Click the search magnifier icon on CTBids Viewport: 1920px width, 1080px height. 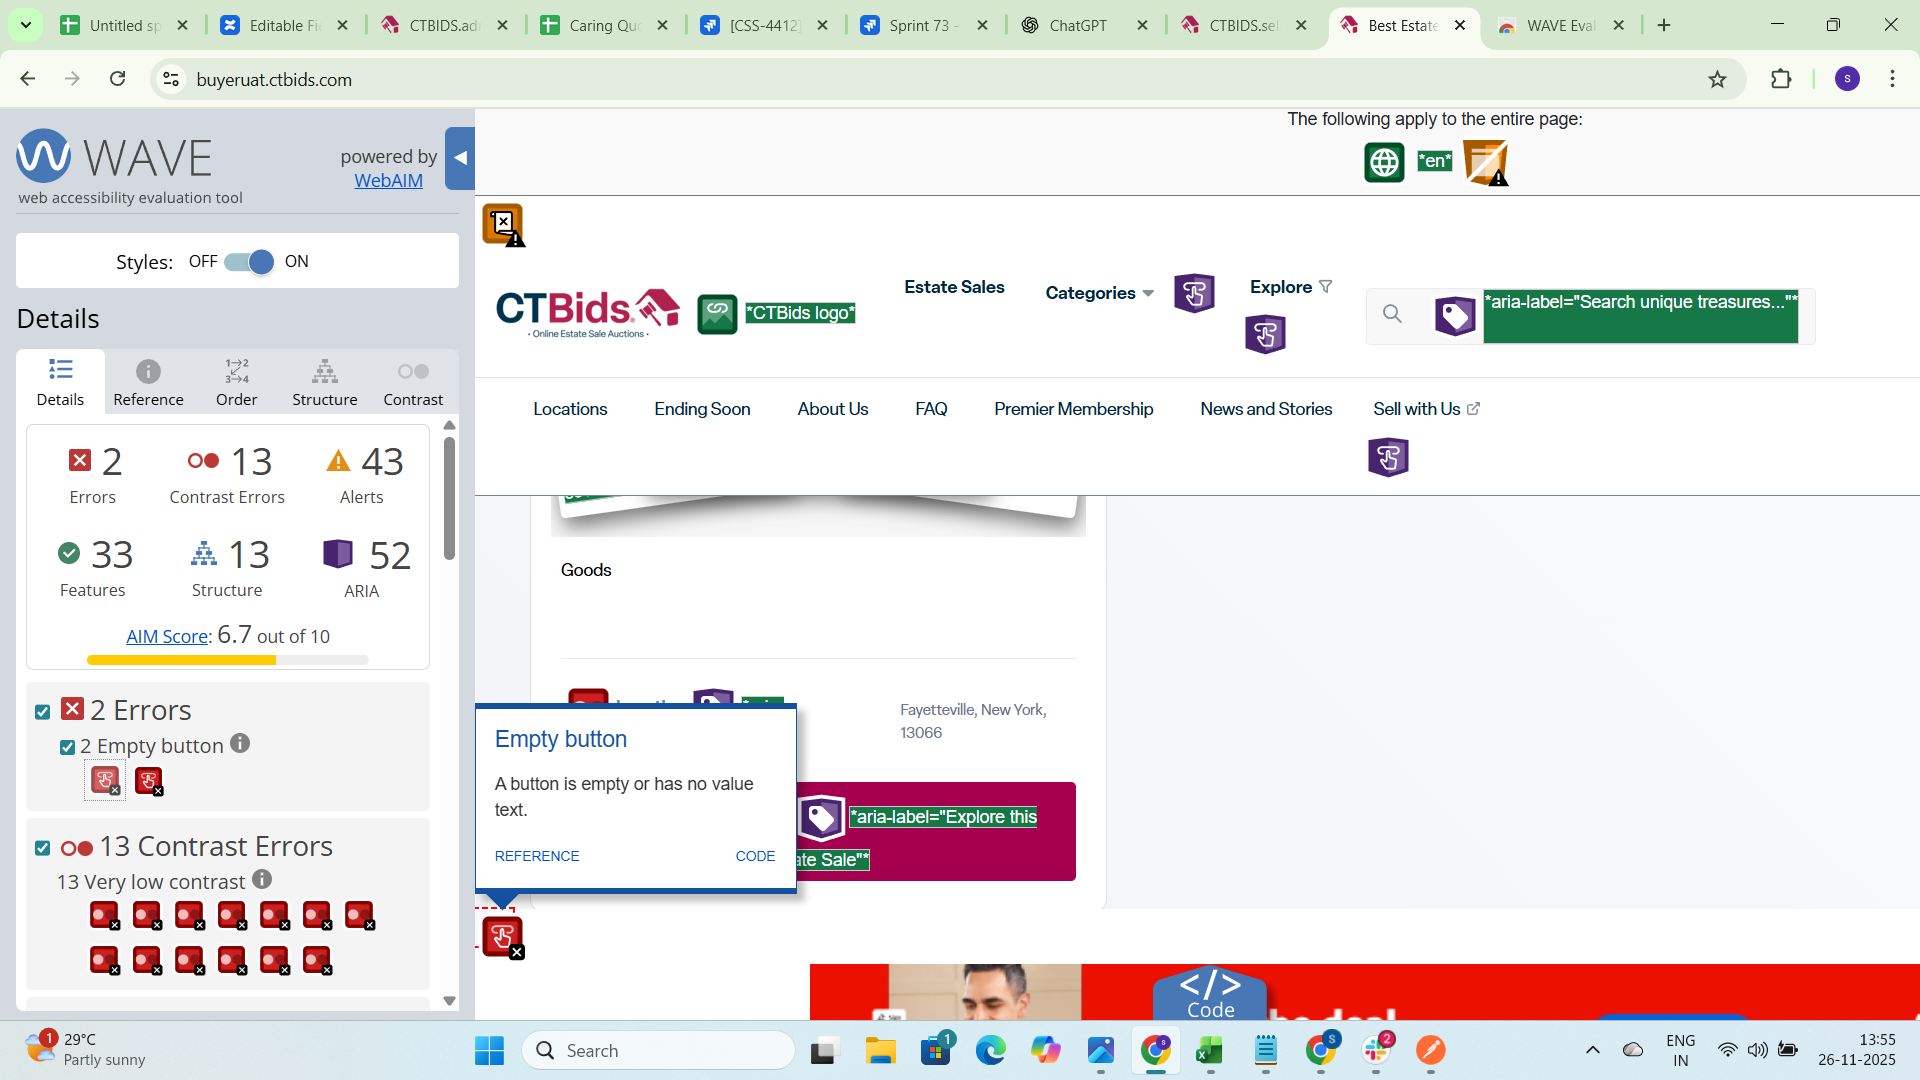pyautogui.click(x=1392, y=314)
